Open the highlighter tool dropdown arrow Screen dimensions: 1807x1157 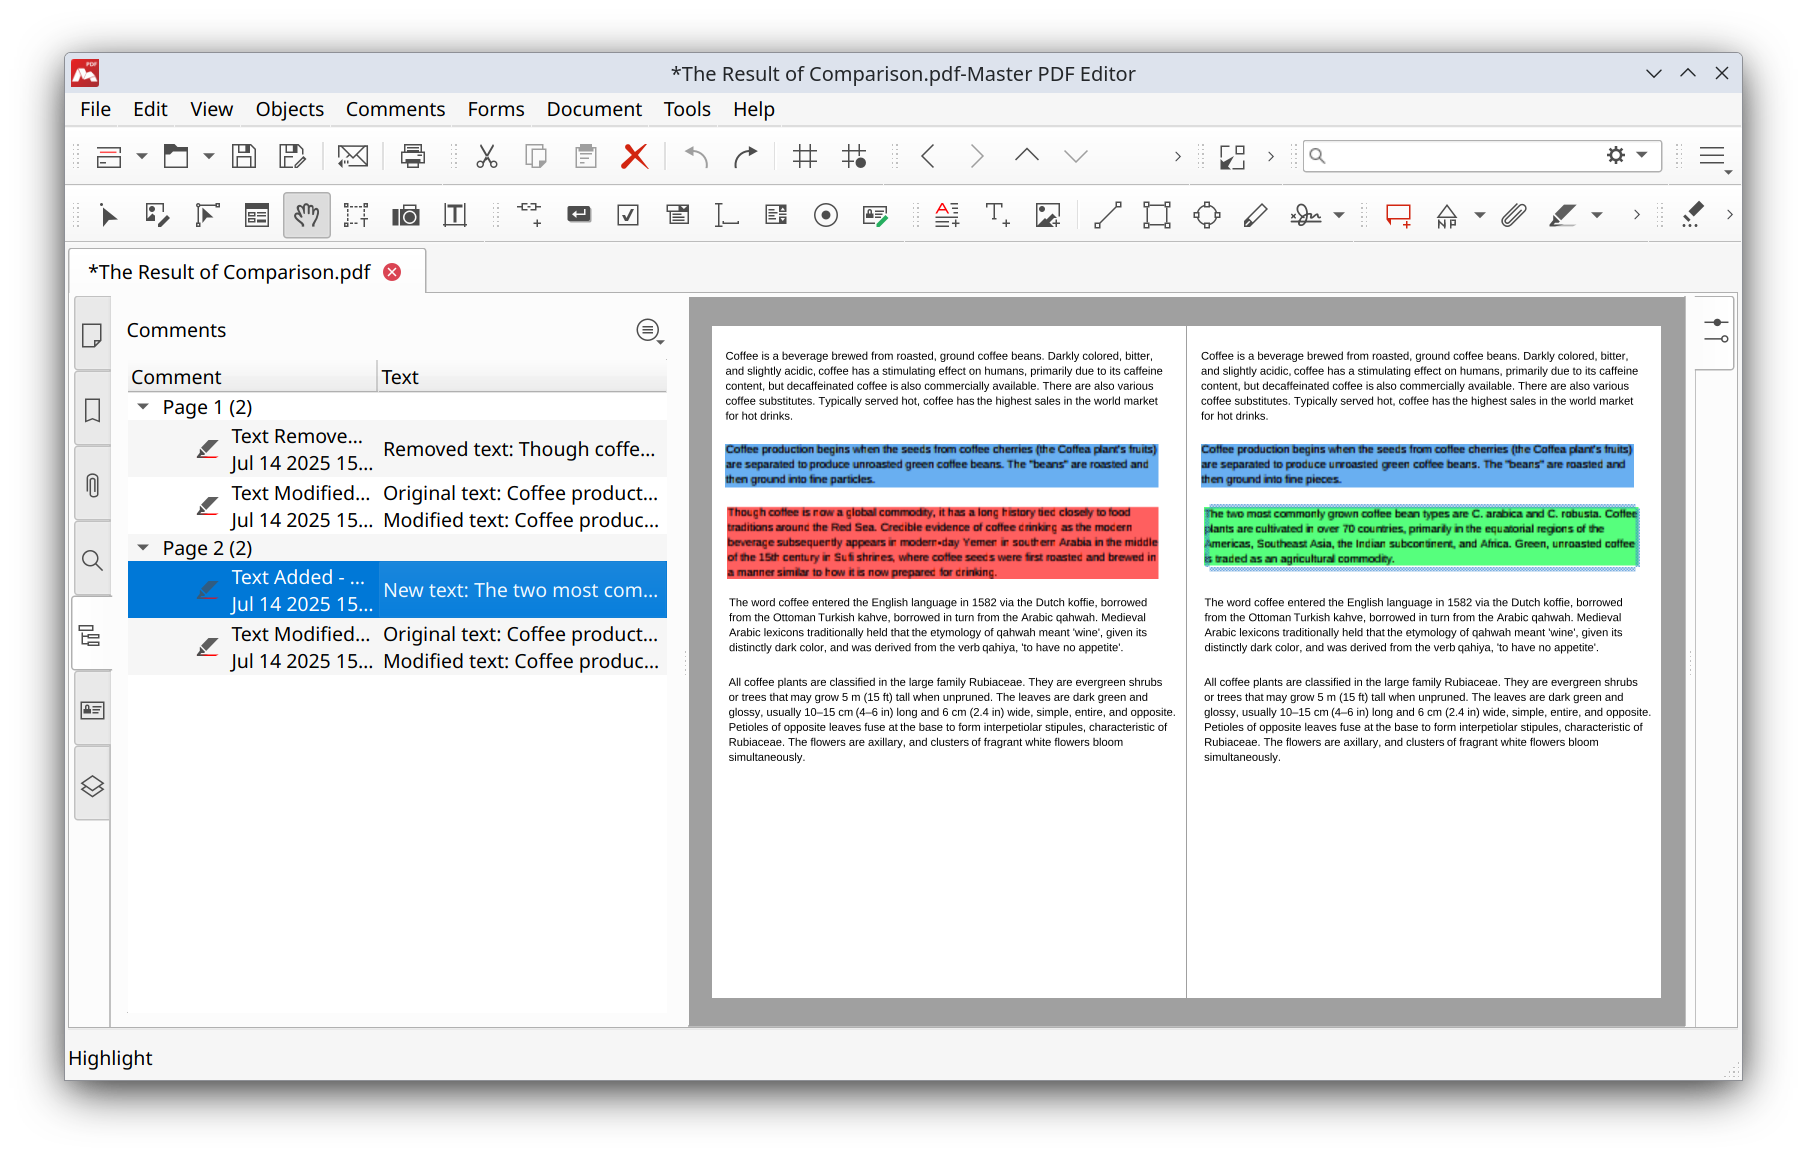click(1597, 215)
